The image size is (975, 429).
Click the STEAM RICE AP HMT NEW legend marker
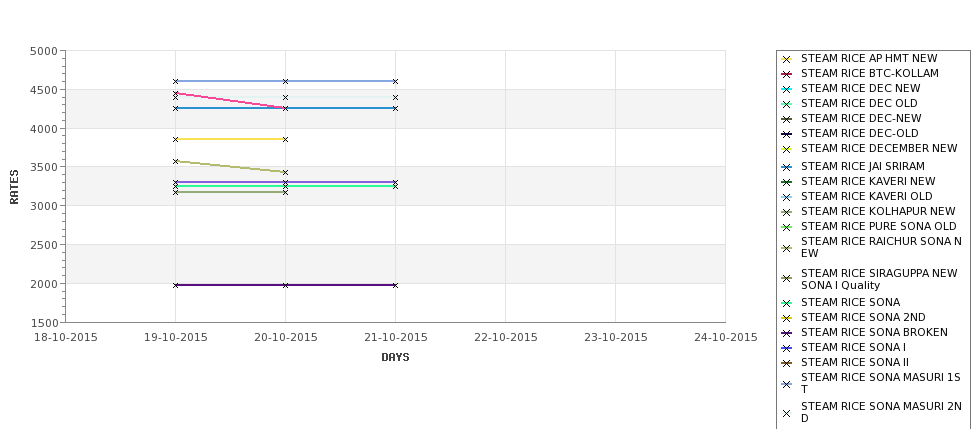tap(786, 59)
